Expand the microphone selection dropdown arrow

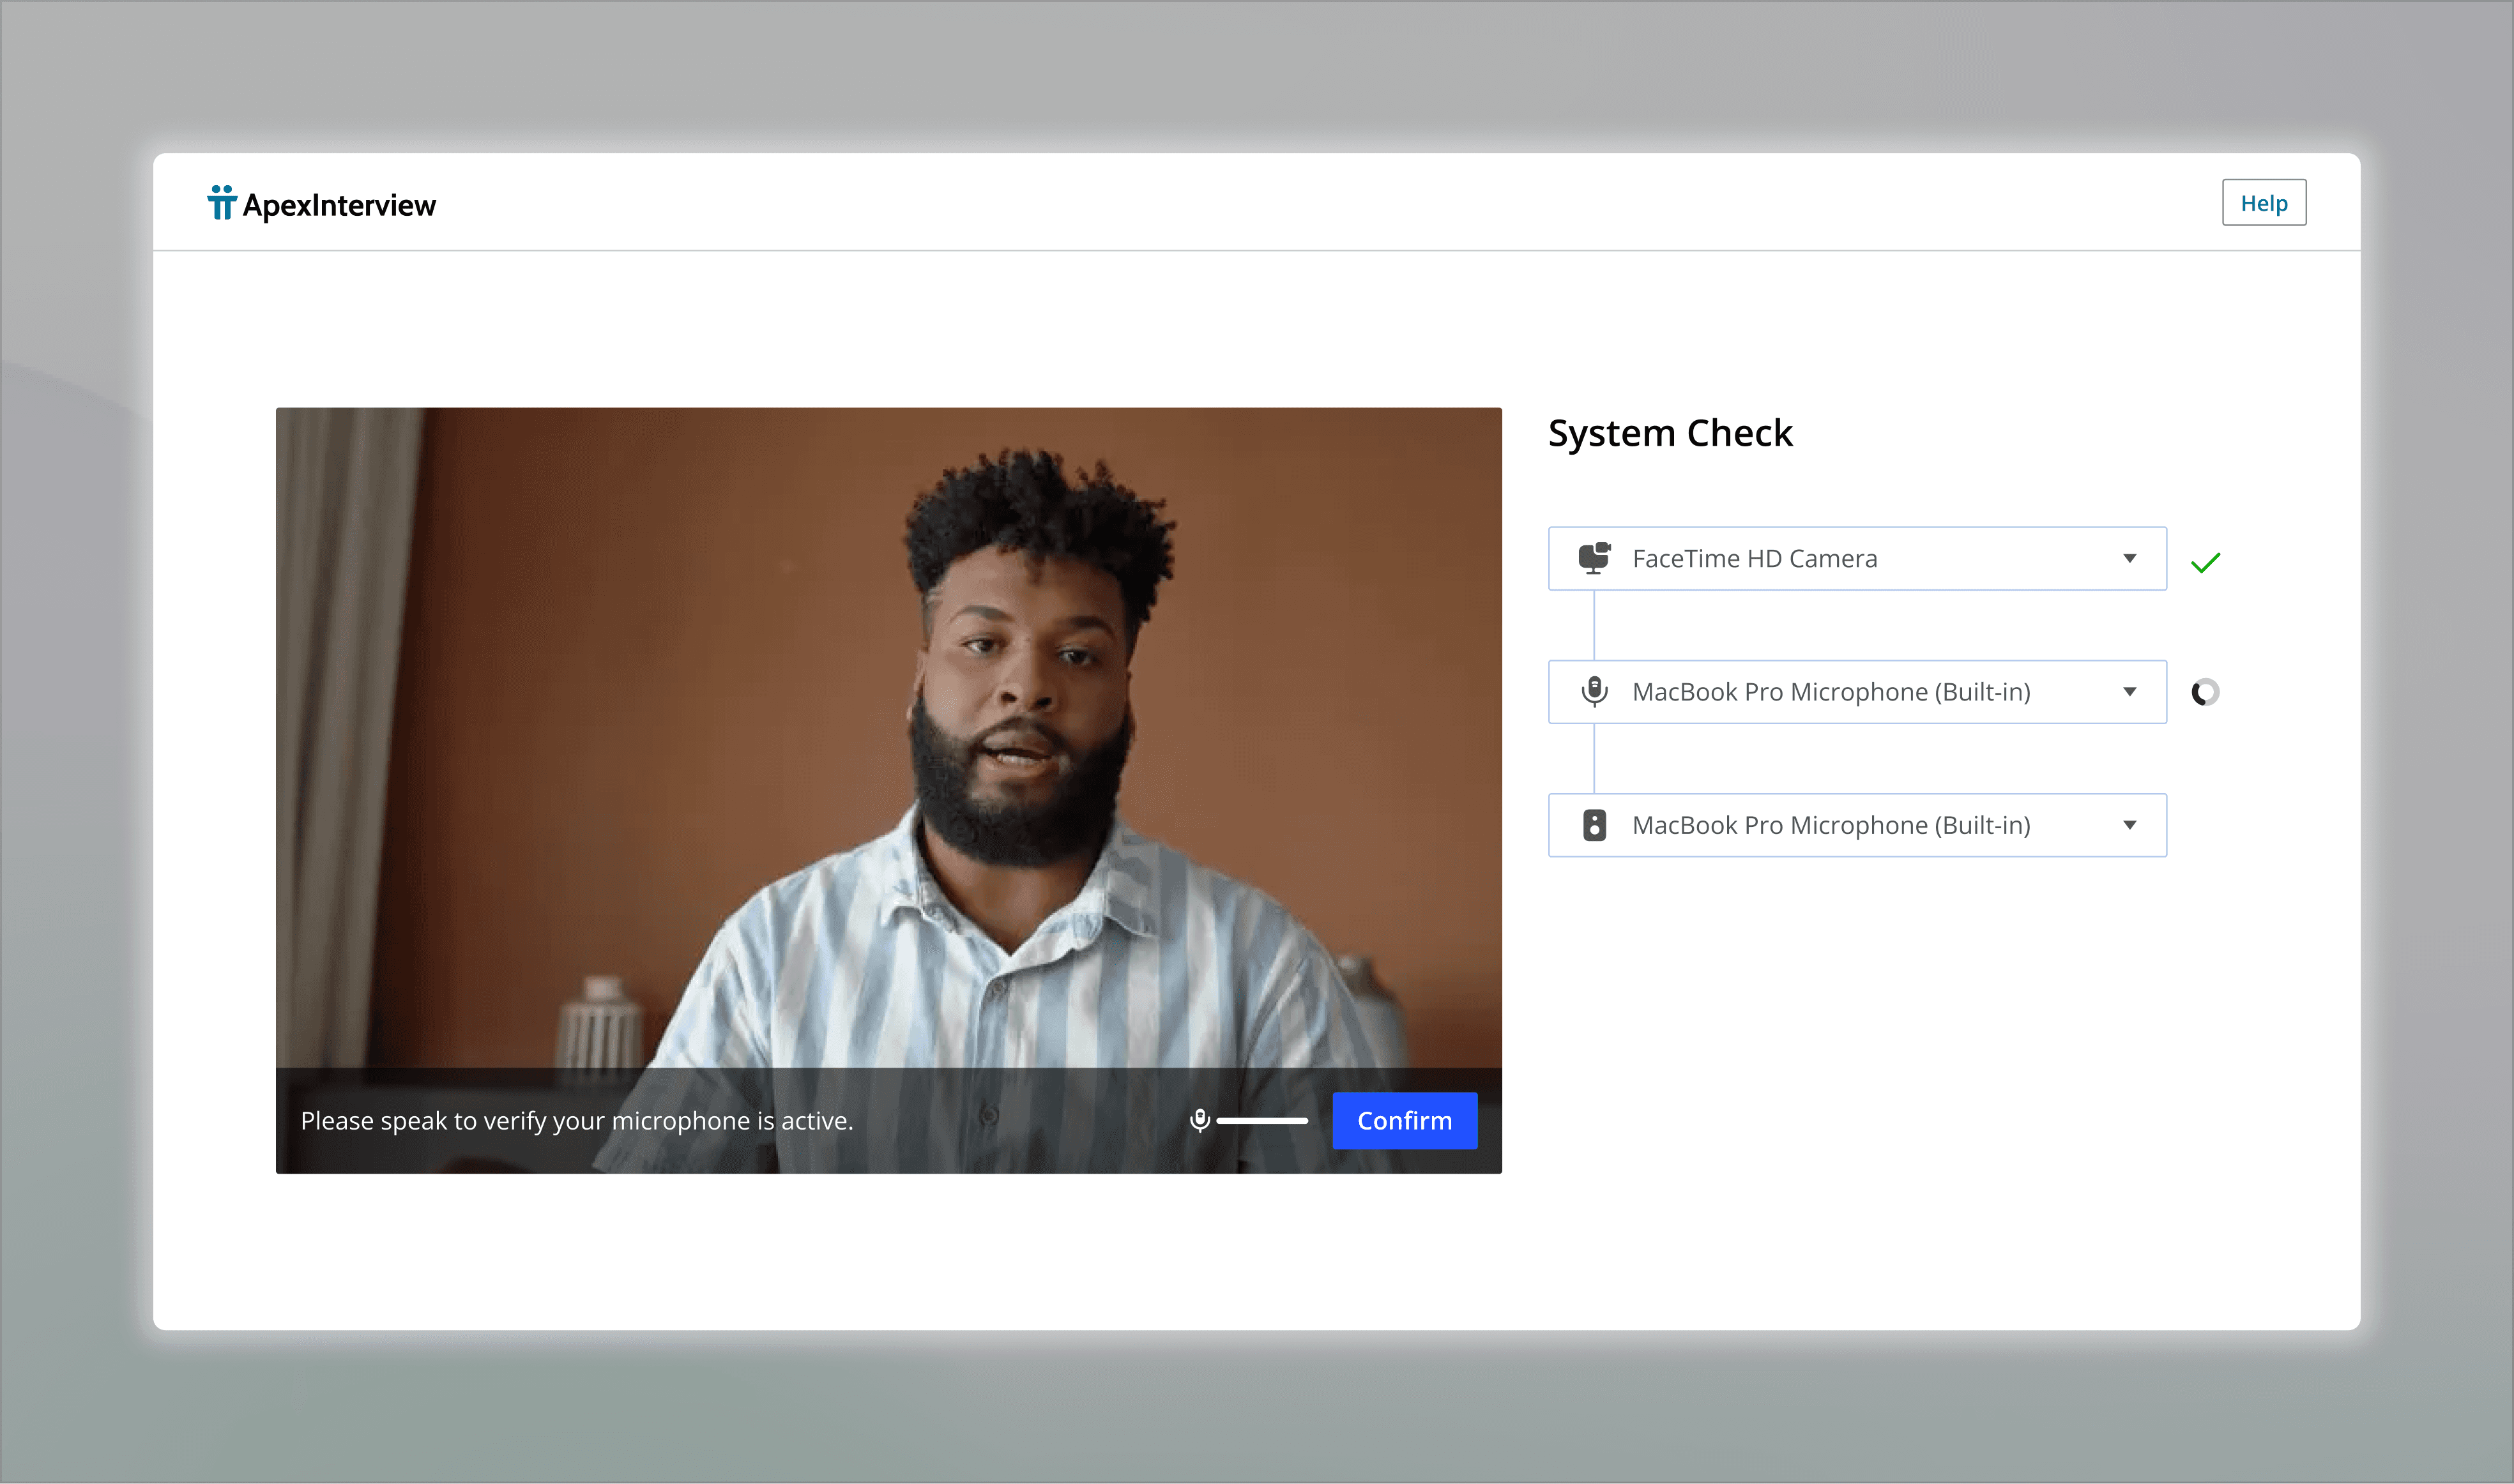[x=2129, y=692]
